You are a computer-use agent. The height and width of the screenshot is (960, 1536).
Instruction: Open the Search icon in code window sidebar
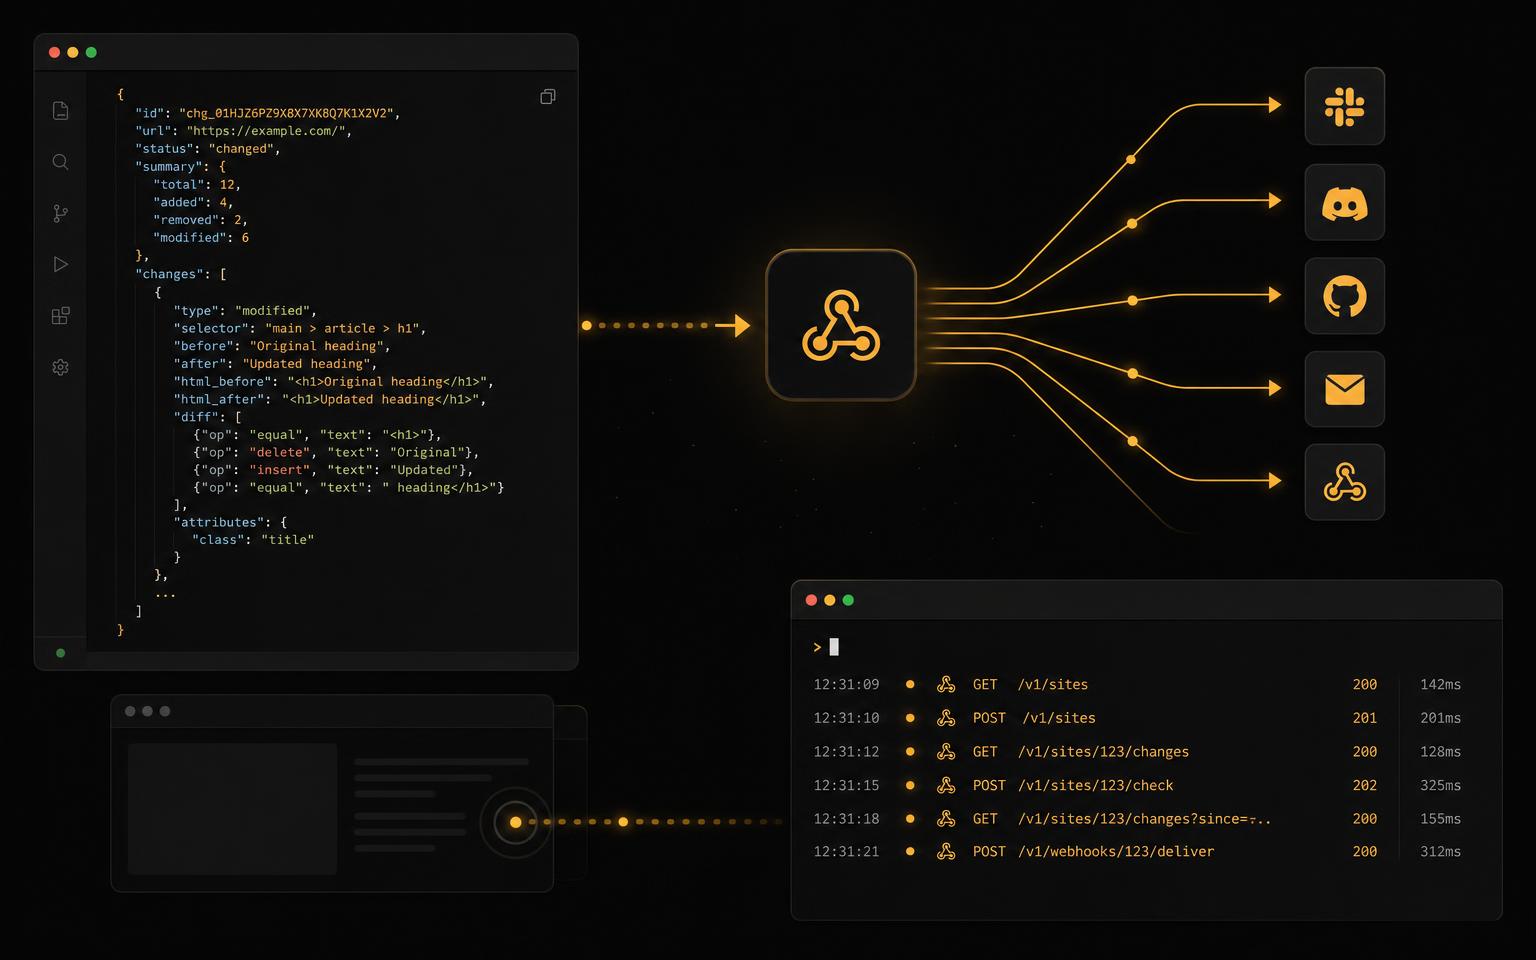(60, 162)
